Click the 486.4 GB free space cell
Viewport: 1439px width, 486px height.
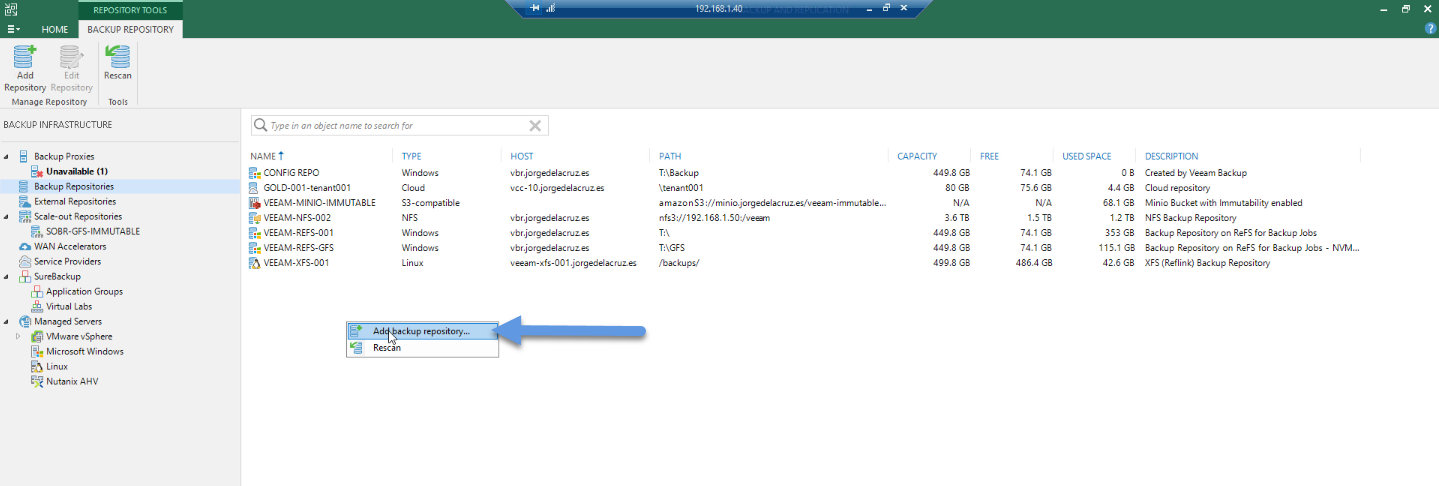tap(1033, 263)
